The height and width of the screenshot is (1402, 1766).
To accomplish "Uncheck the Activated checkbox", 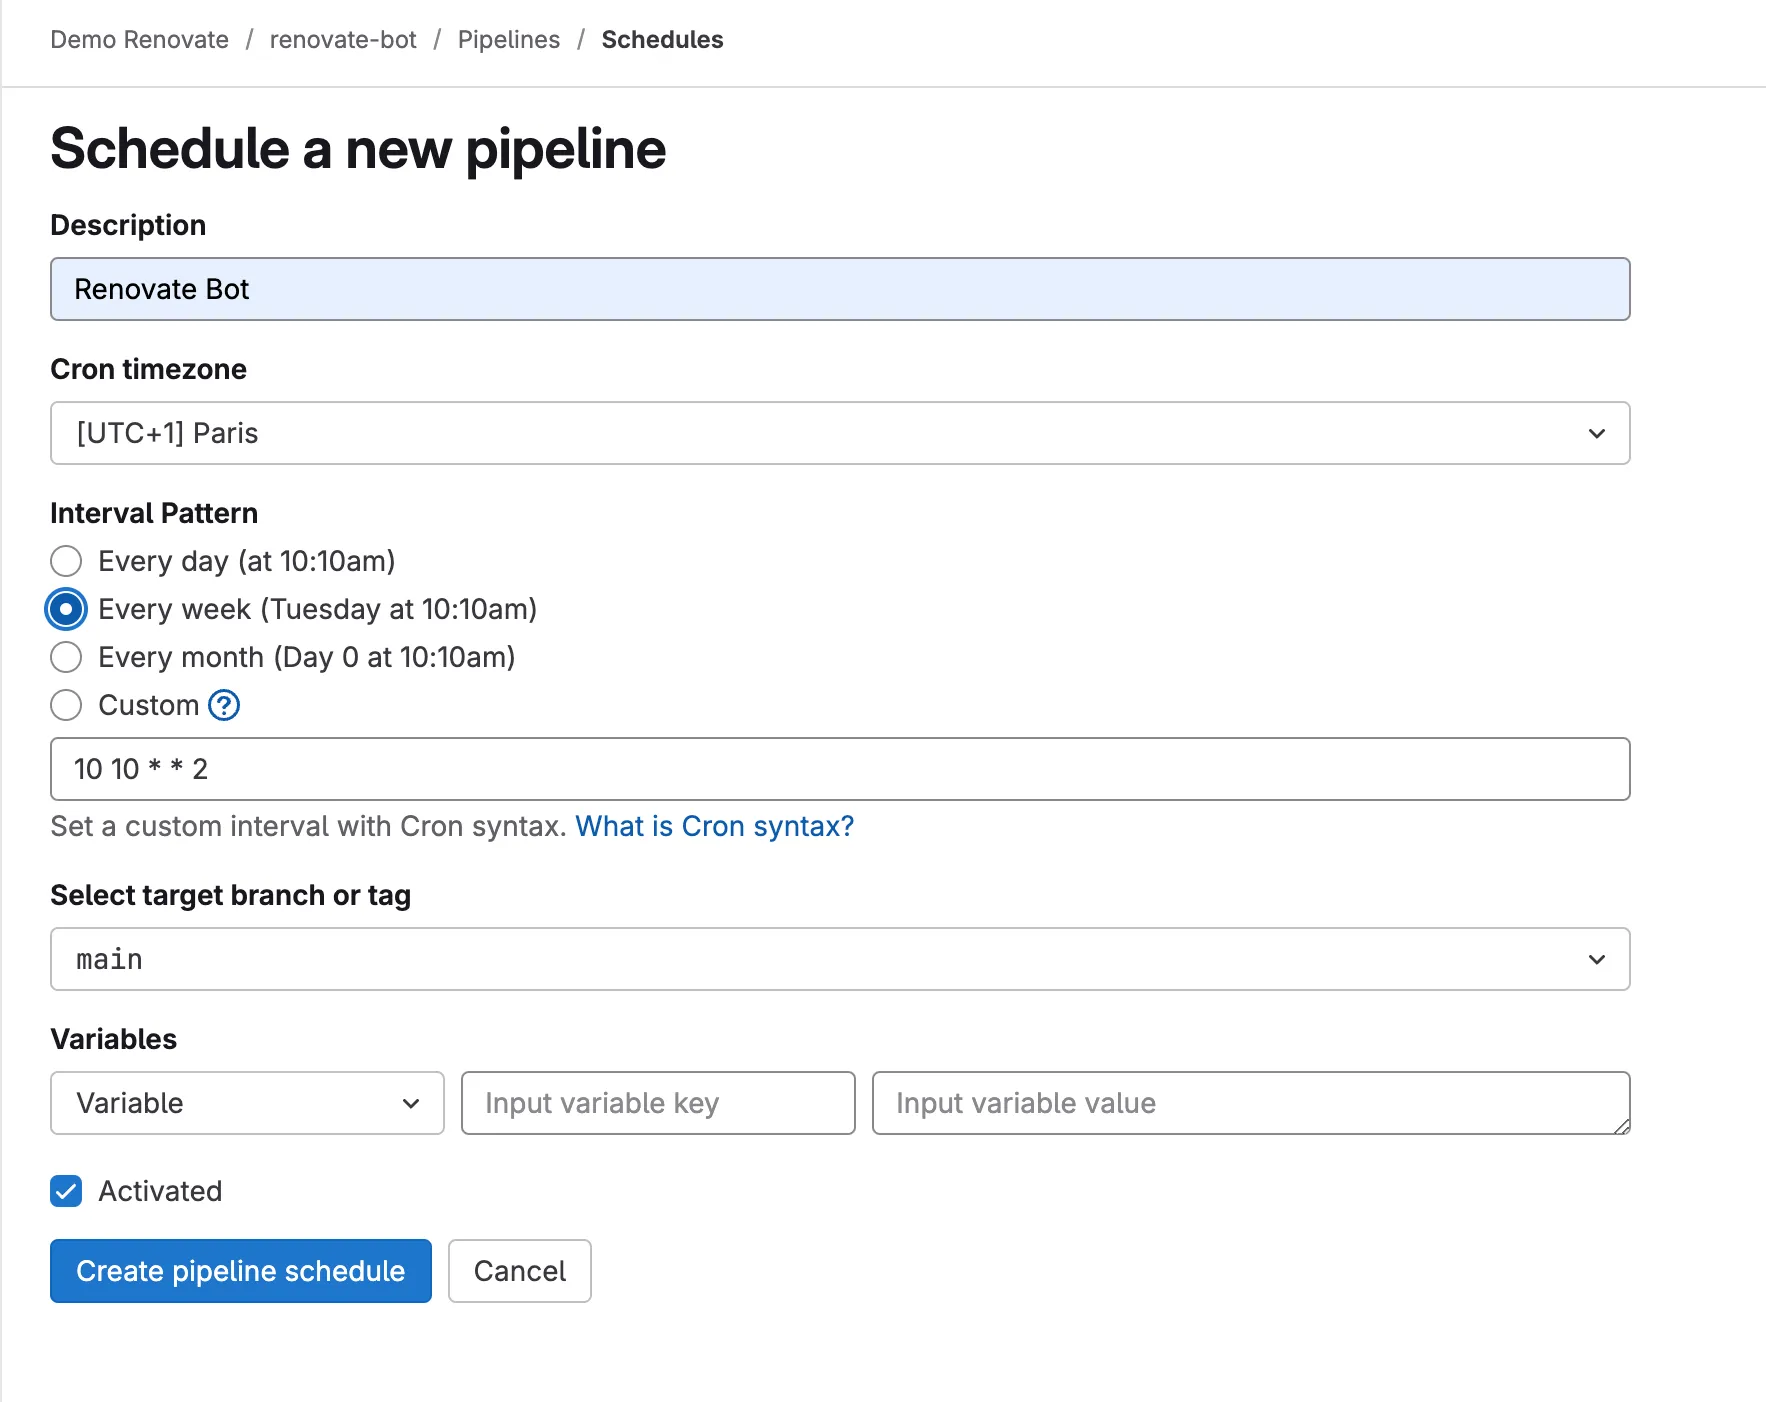I will point(66,1191).
